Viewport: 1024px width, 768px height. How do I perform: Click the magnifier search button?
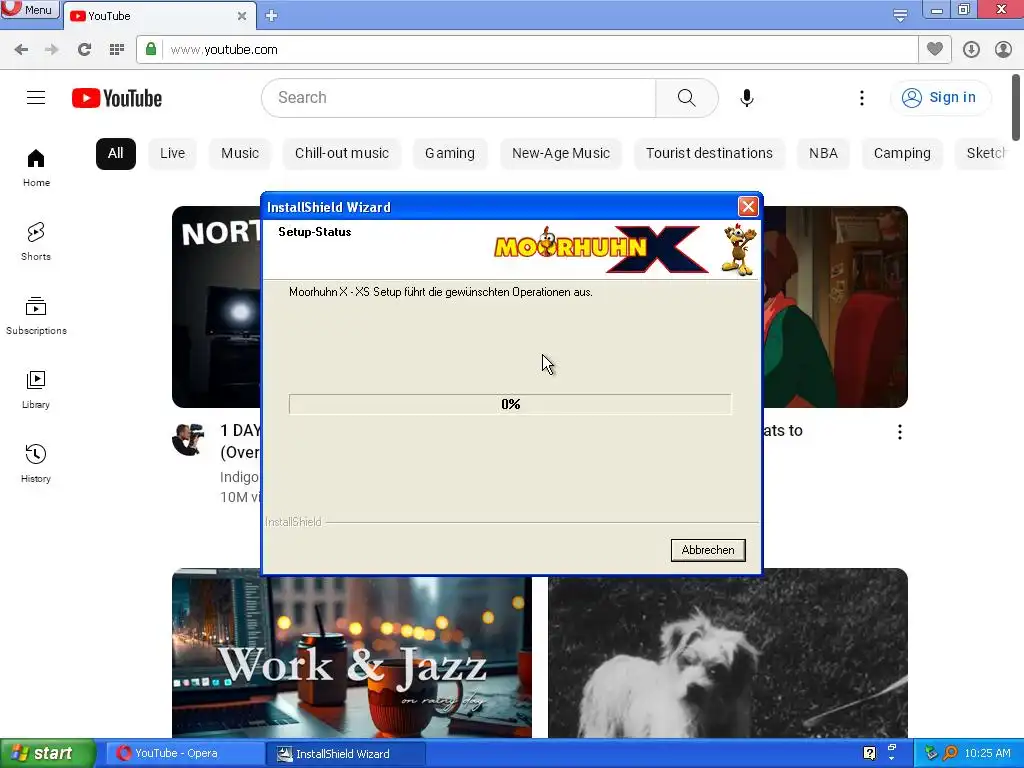(x=686, y=98)
